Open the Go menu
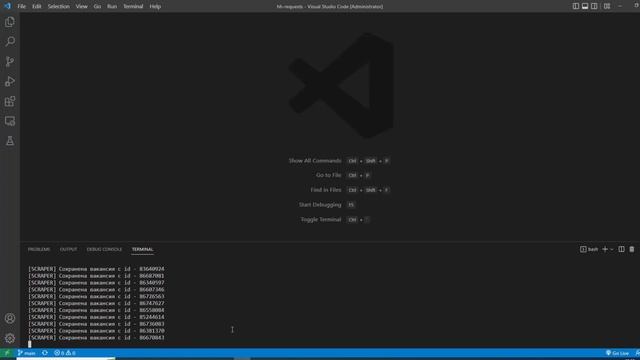 tap(97, 6)
